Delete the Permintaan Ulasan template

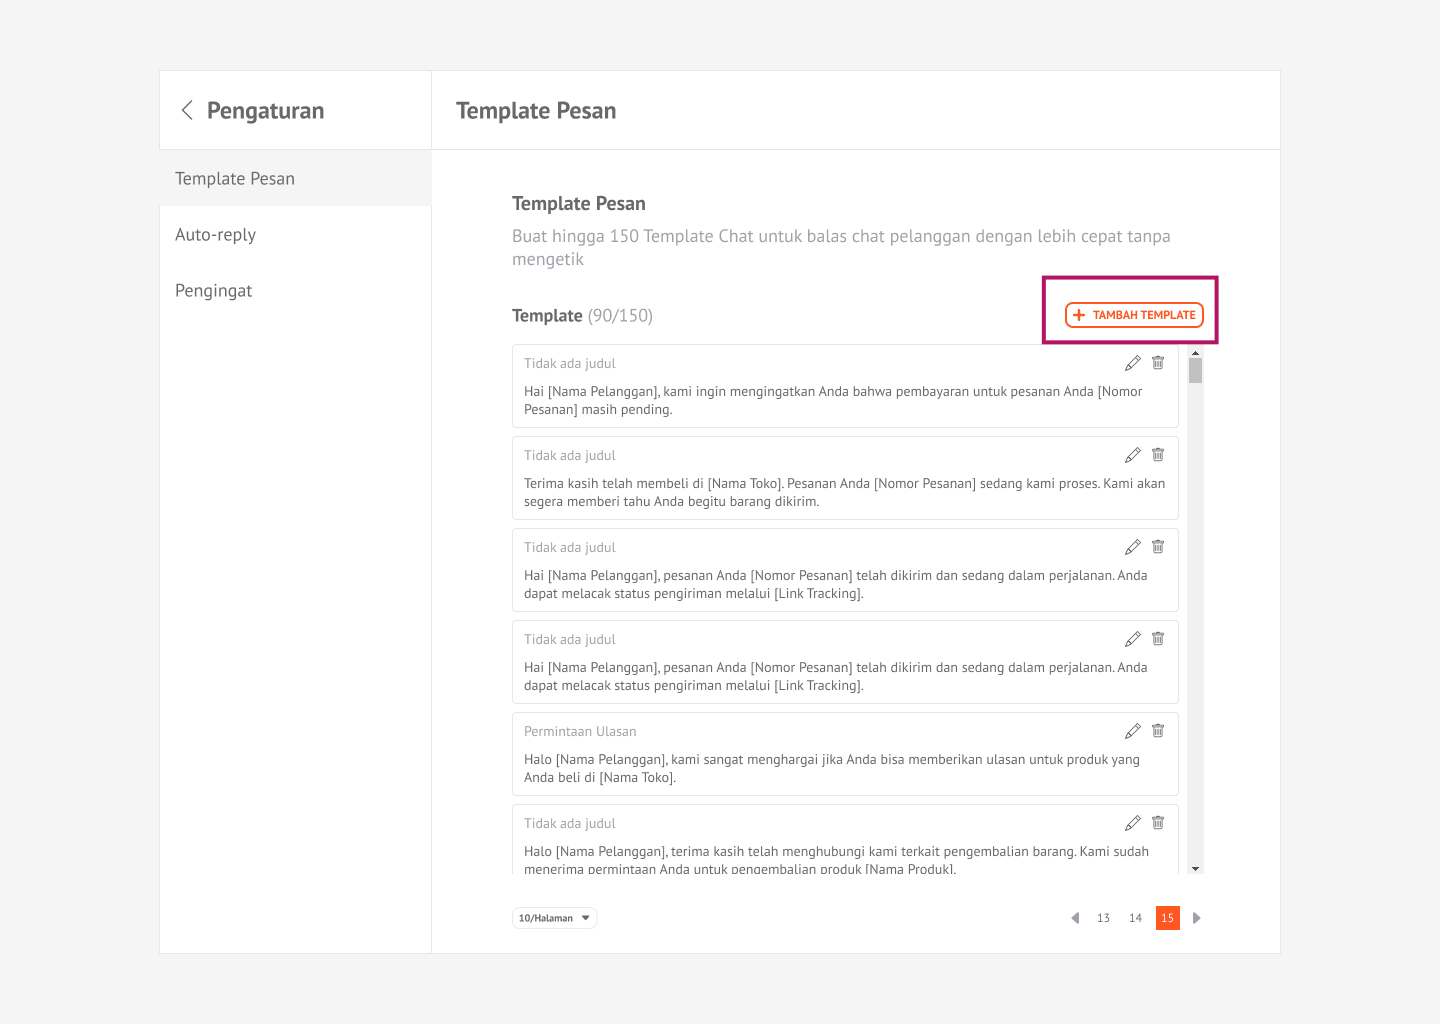point(1158,731)
